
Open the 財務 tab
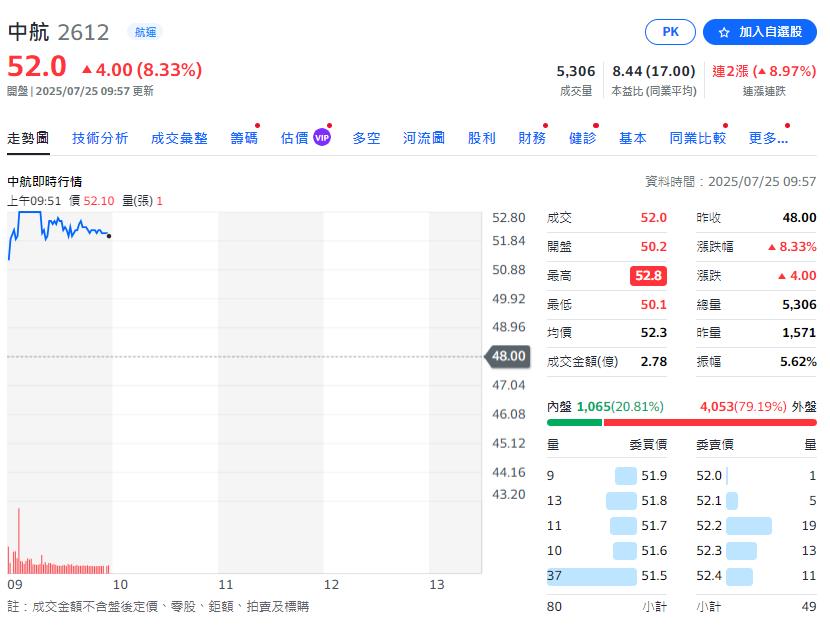click(532, 138)
